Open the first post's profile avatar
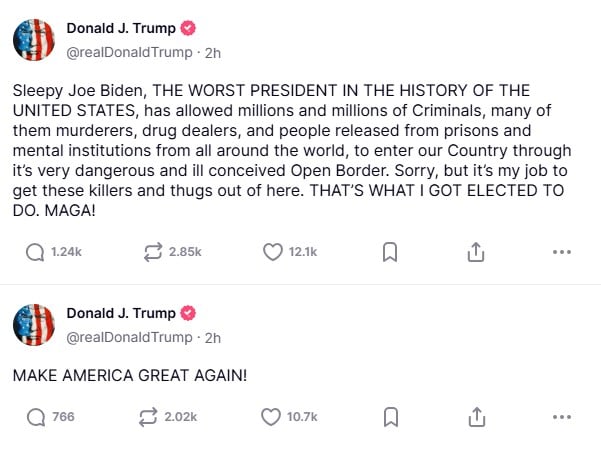601x449 pixels. click(x=34, y=40)
